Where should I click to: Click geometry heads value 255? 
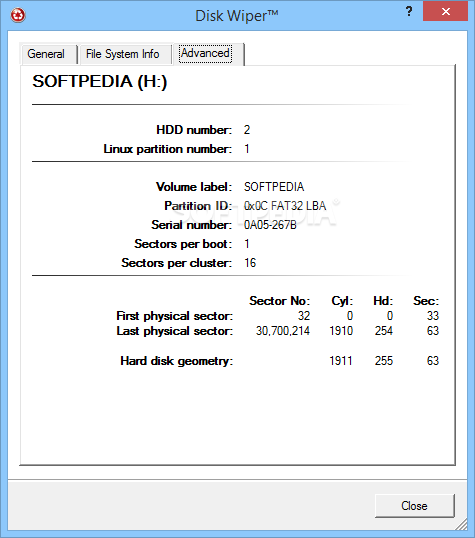(x=384, y=361)
